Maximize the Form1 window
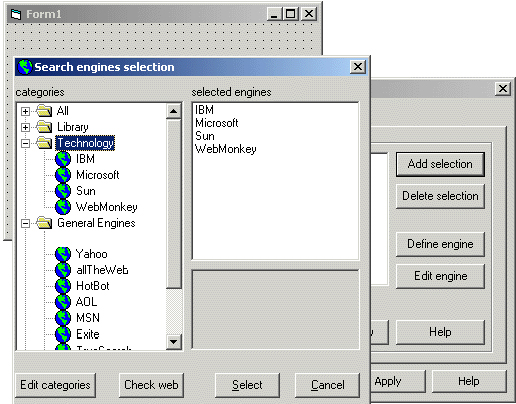516x404 pixels. pos(291,14)
